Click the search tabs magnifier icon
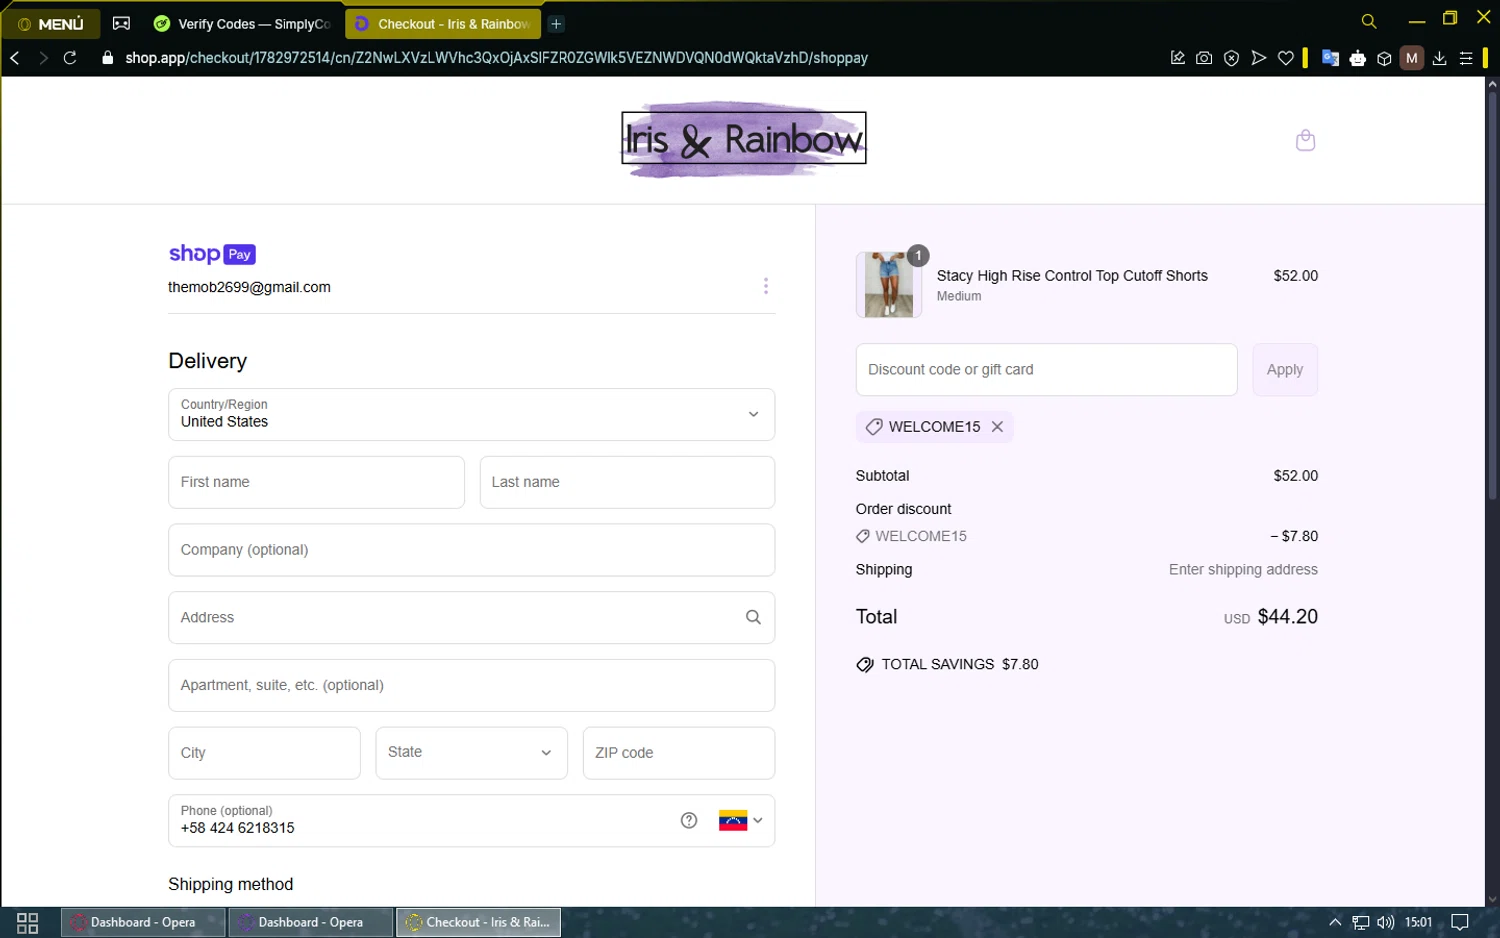 tap(1369, 21)
